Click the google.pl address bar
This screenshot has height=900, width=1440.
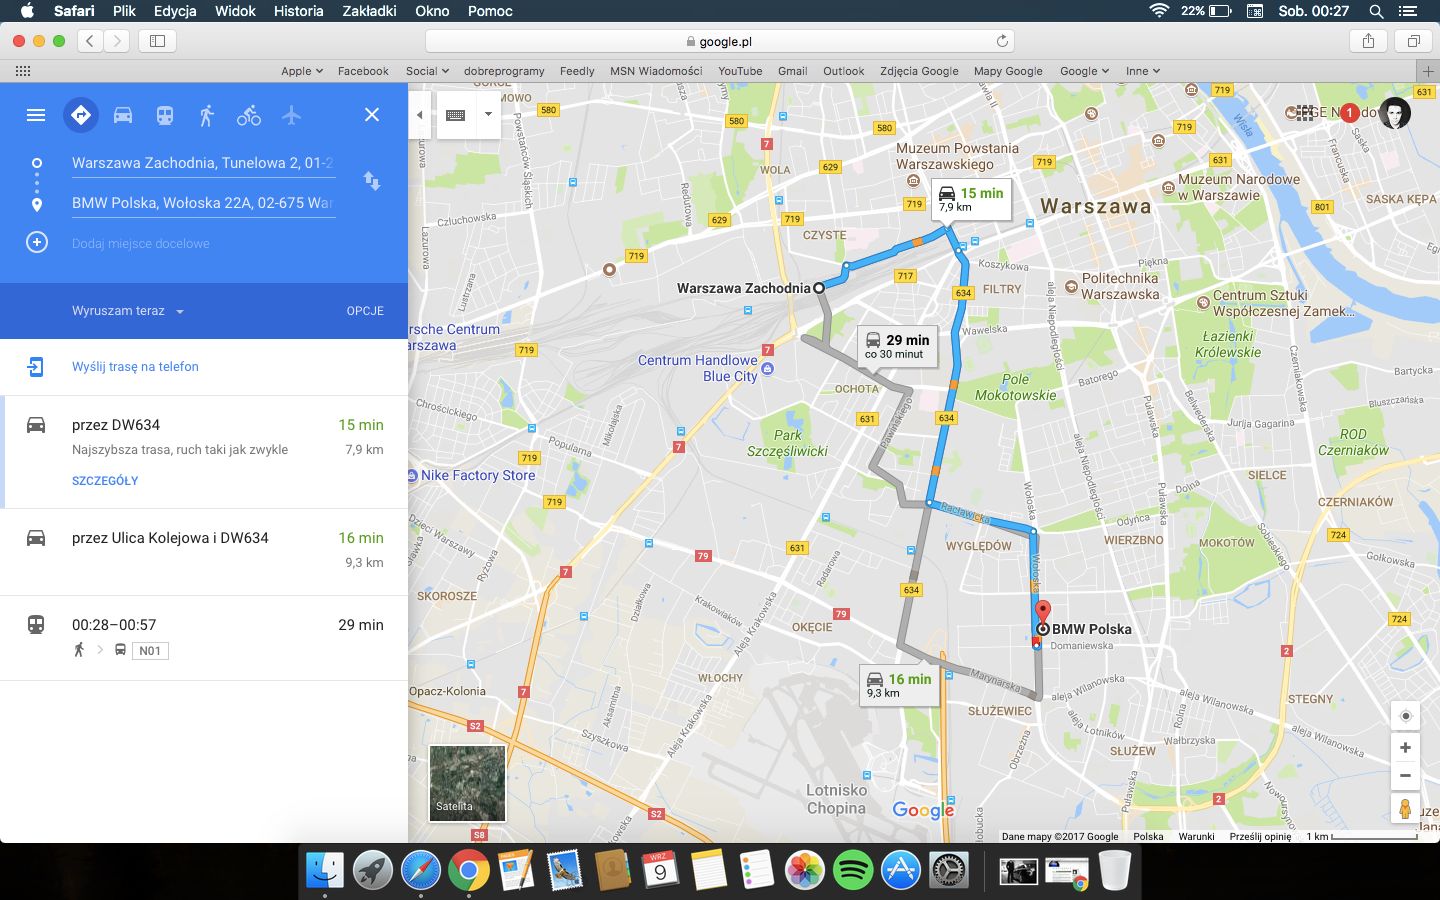[x=720, y=41]
